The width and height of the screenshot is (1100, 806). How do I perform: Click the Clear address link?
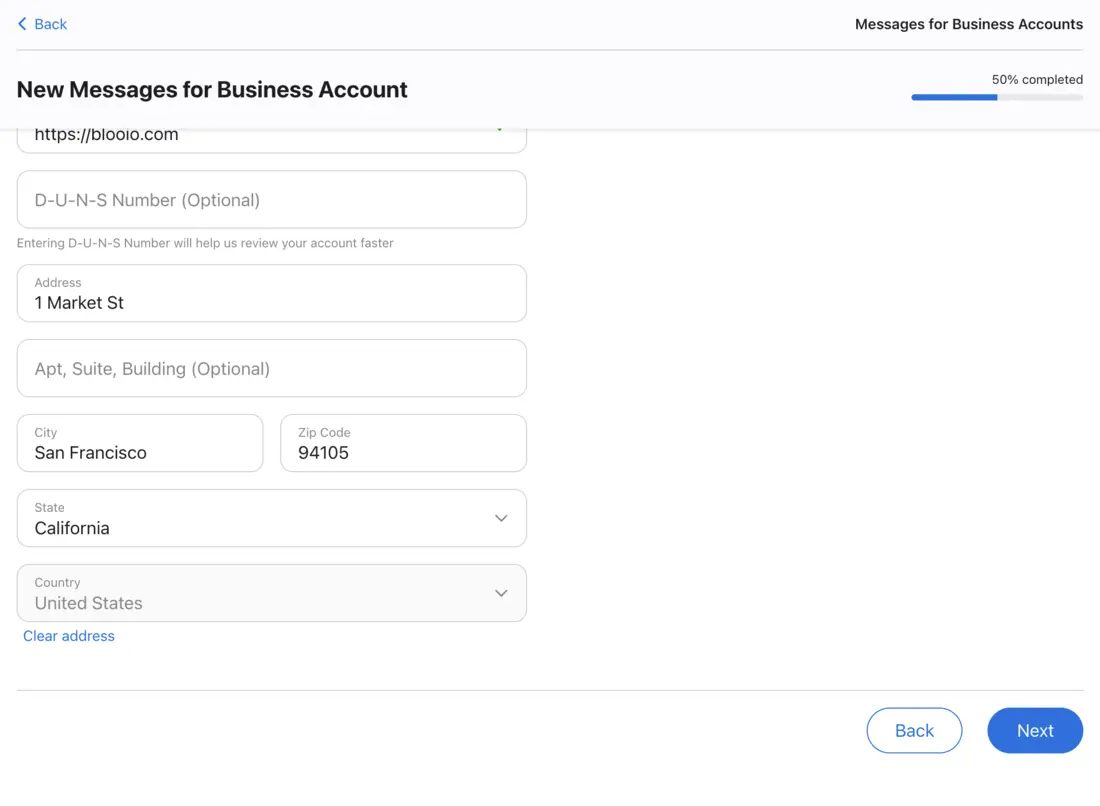69,636
